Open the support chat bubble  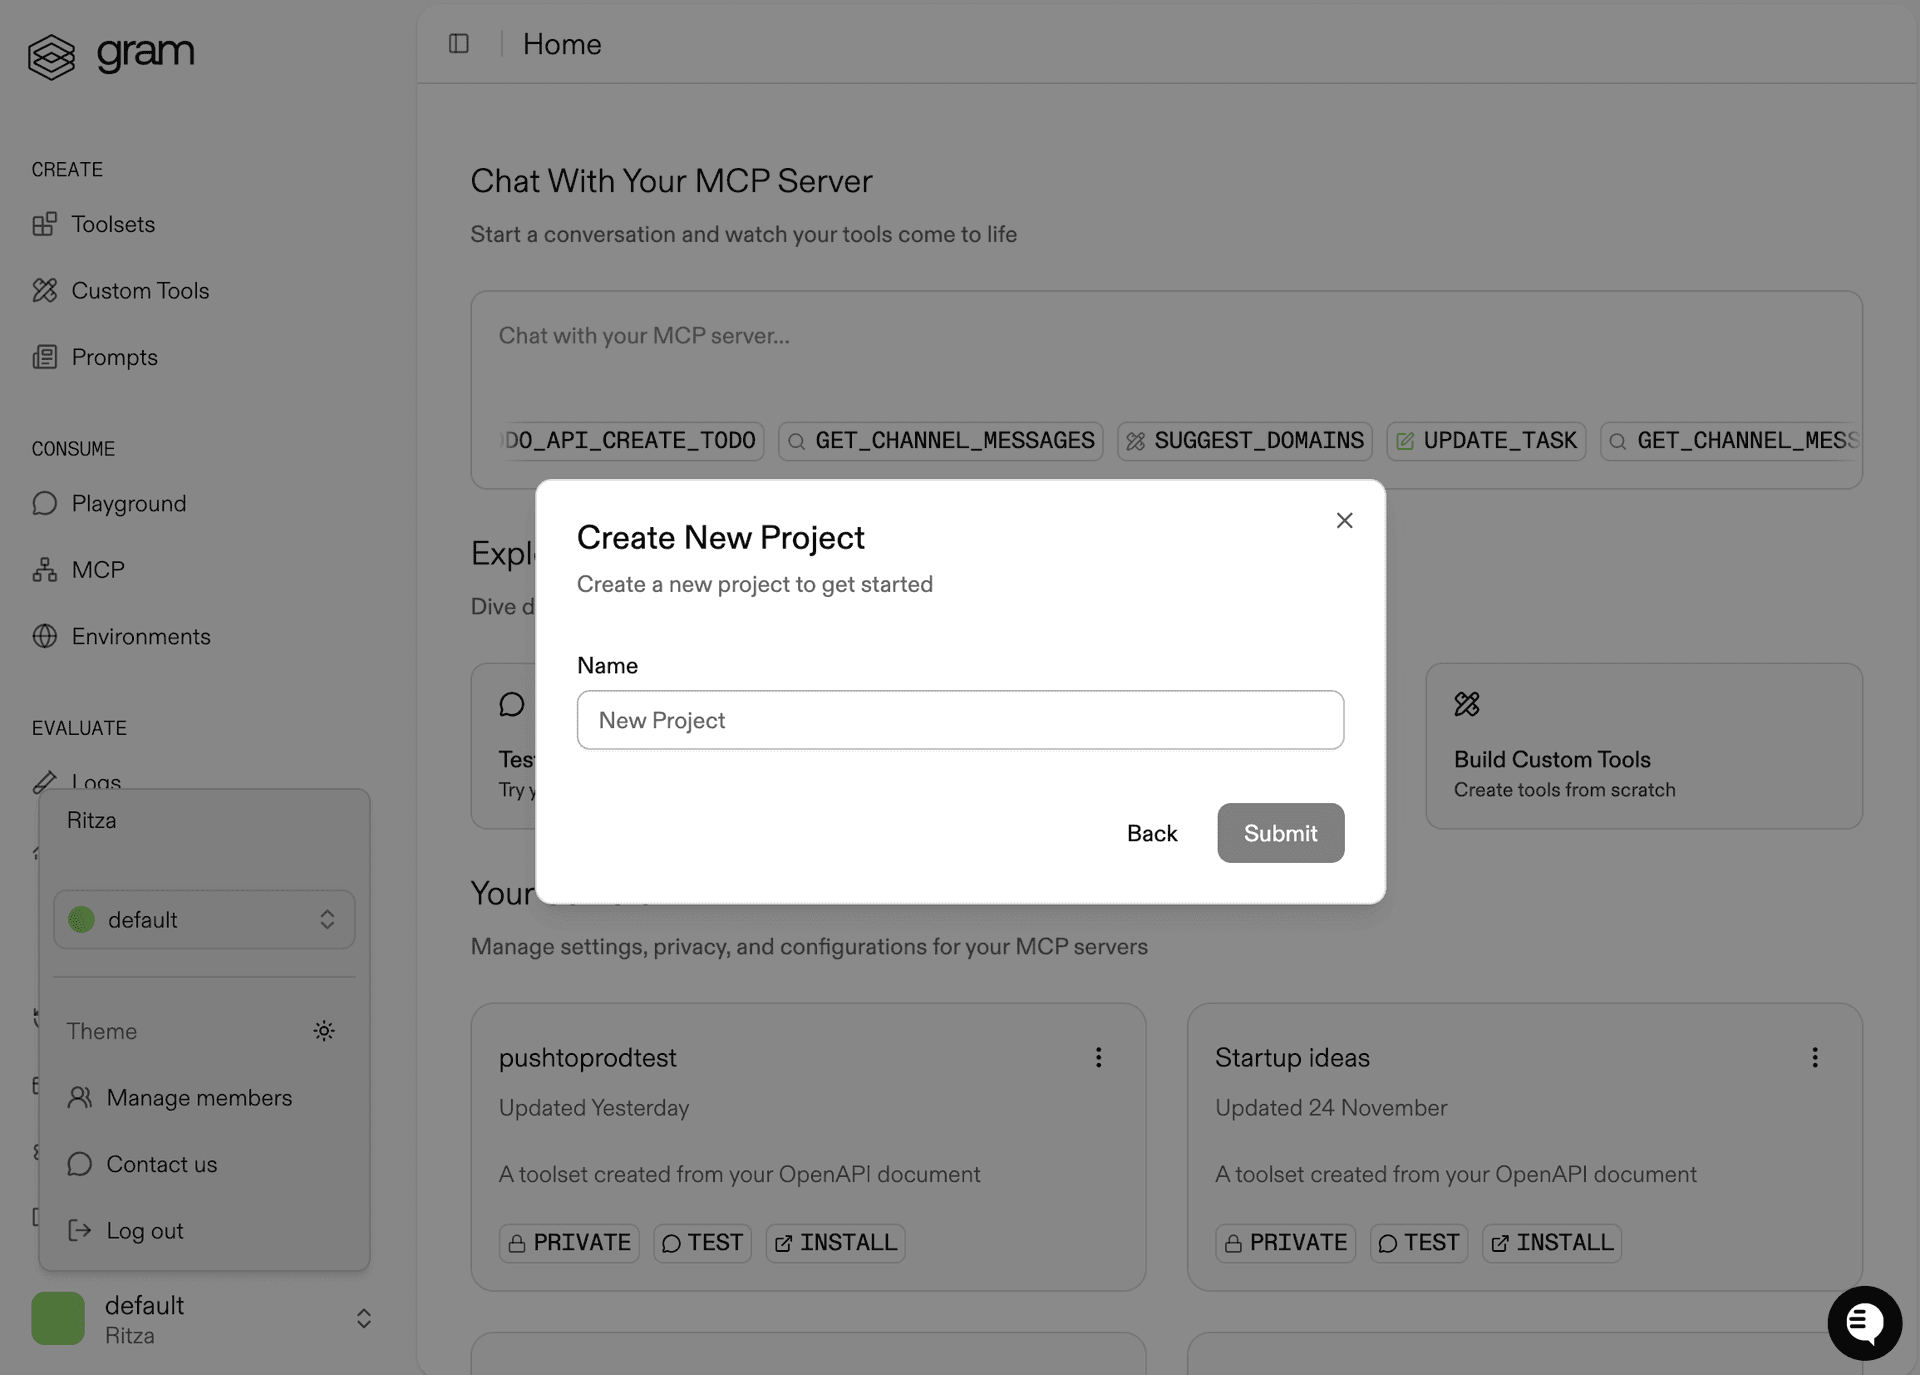1864,1322
